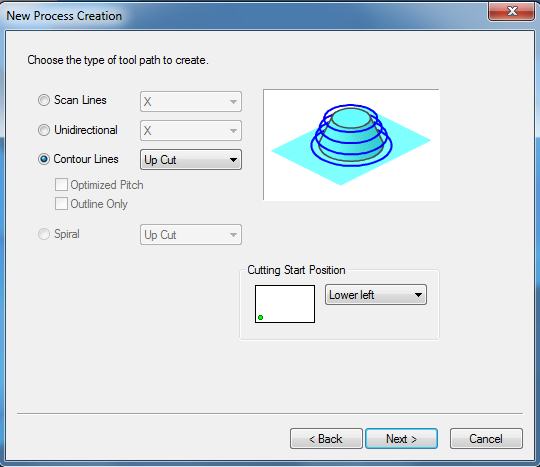540x467 pixels.
Task: Go back with the Back button
Action: 326,438
